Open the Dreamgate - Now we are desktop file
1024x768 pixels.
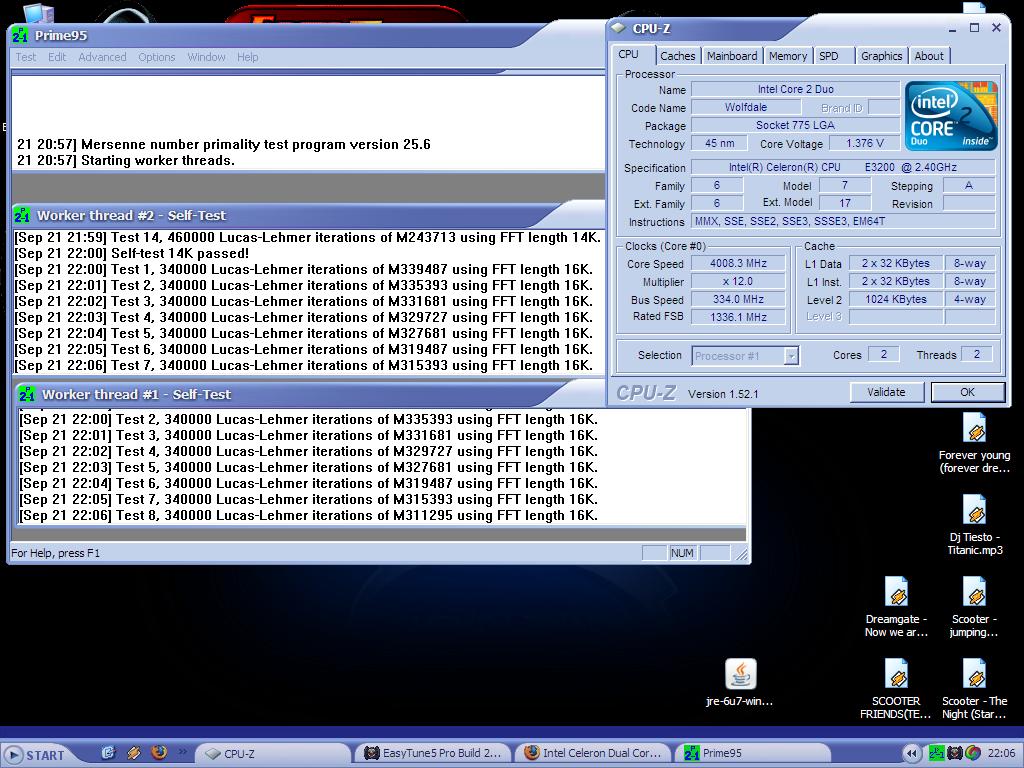tap(896, 607)
